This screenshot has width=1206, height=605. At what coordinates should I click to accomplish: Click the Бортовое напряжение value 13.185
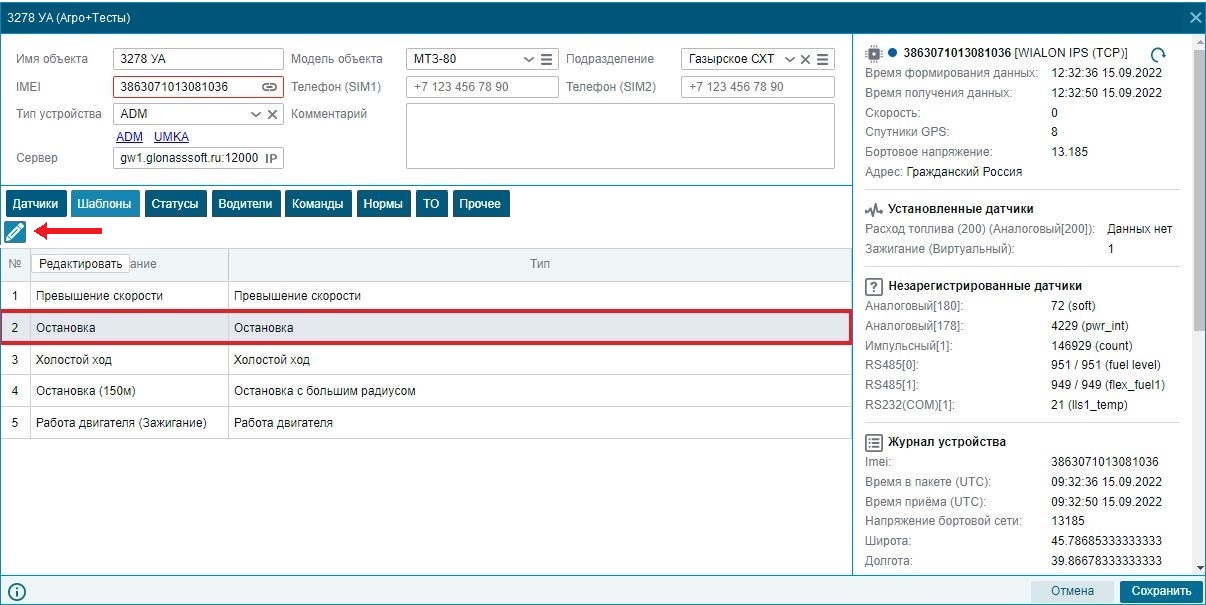(1069, 152)
